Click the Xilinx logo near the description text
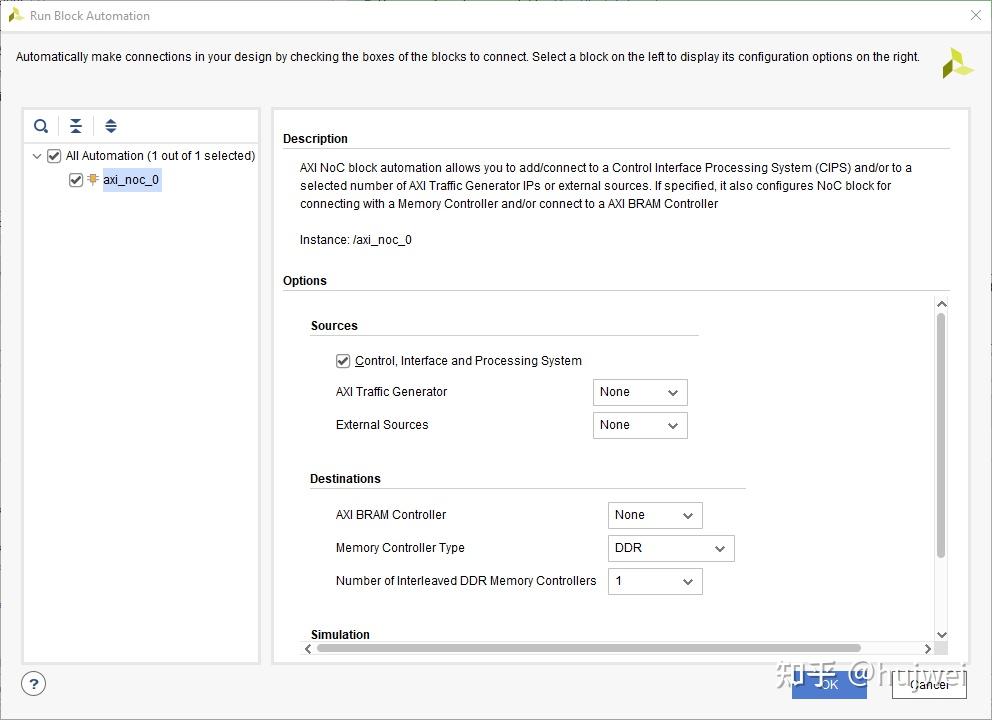The height and width of the screenshot is (720, 992). coord(957,63)
